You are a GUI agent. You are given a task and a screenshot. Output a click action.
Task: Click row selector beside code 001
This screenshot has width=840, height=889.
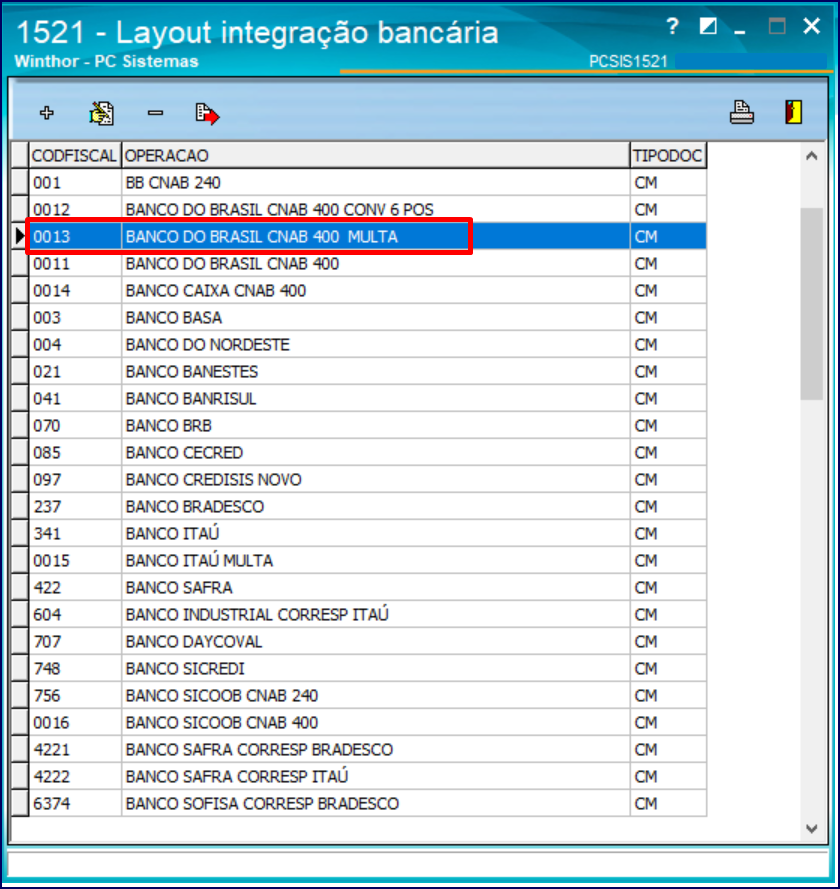19,183
